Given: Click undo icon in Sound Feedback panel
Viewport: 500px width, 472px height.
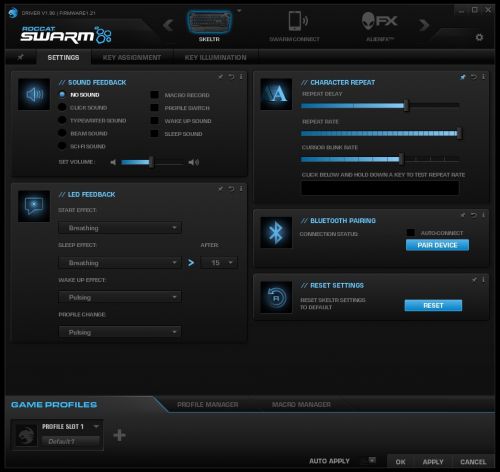Looking at the screenshot, I should (231, 77).
